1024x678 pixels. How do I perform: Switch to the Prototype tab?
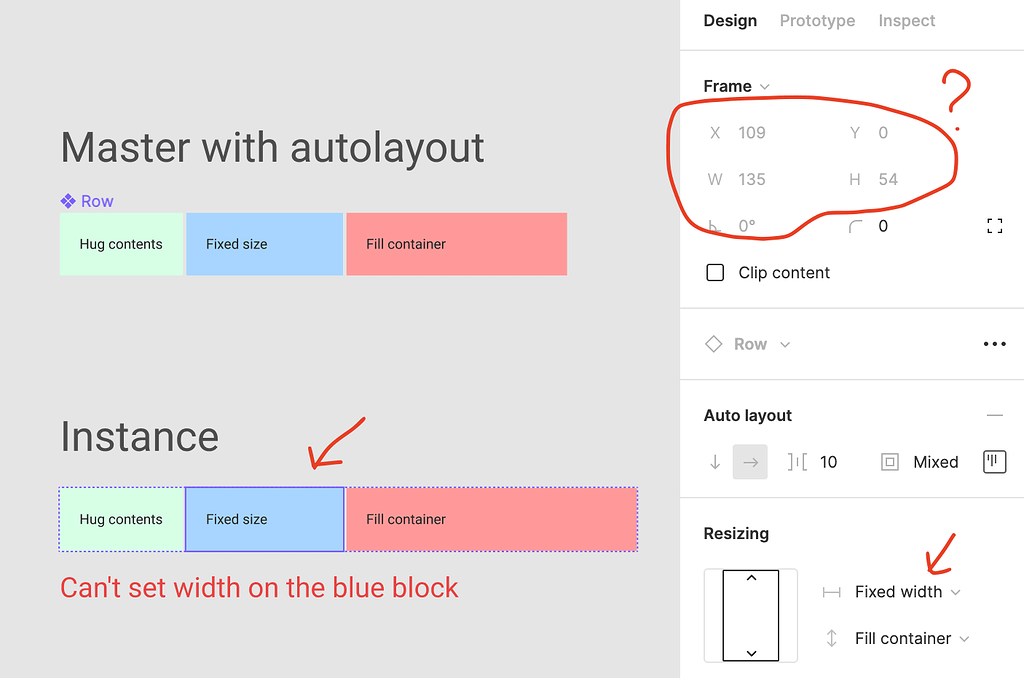tap(817, 21)
